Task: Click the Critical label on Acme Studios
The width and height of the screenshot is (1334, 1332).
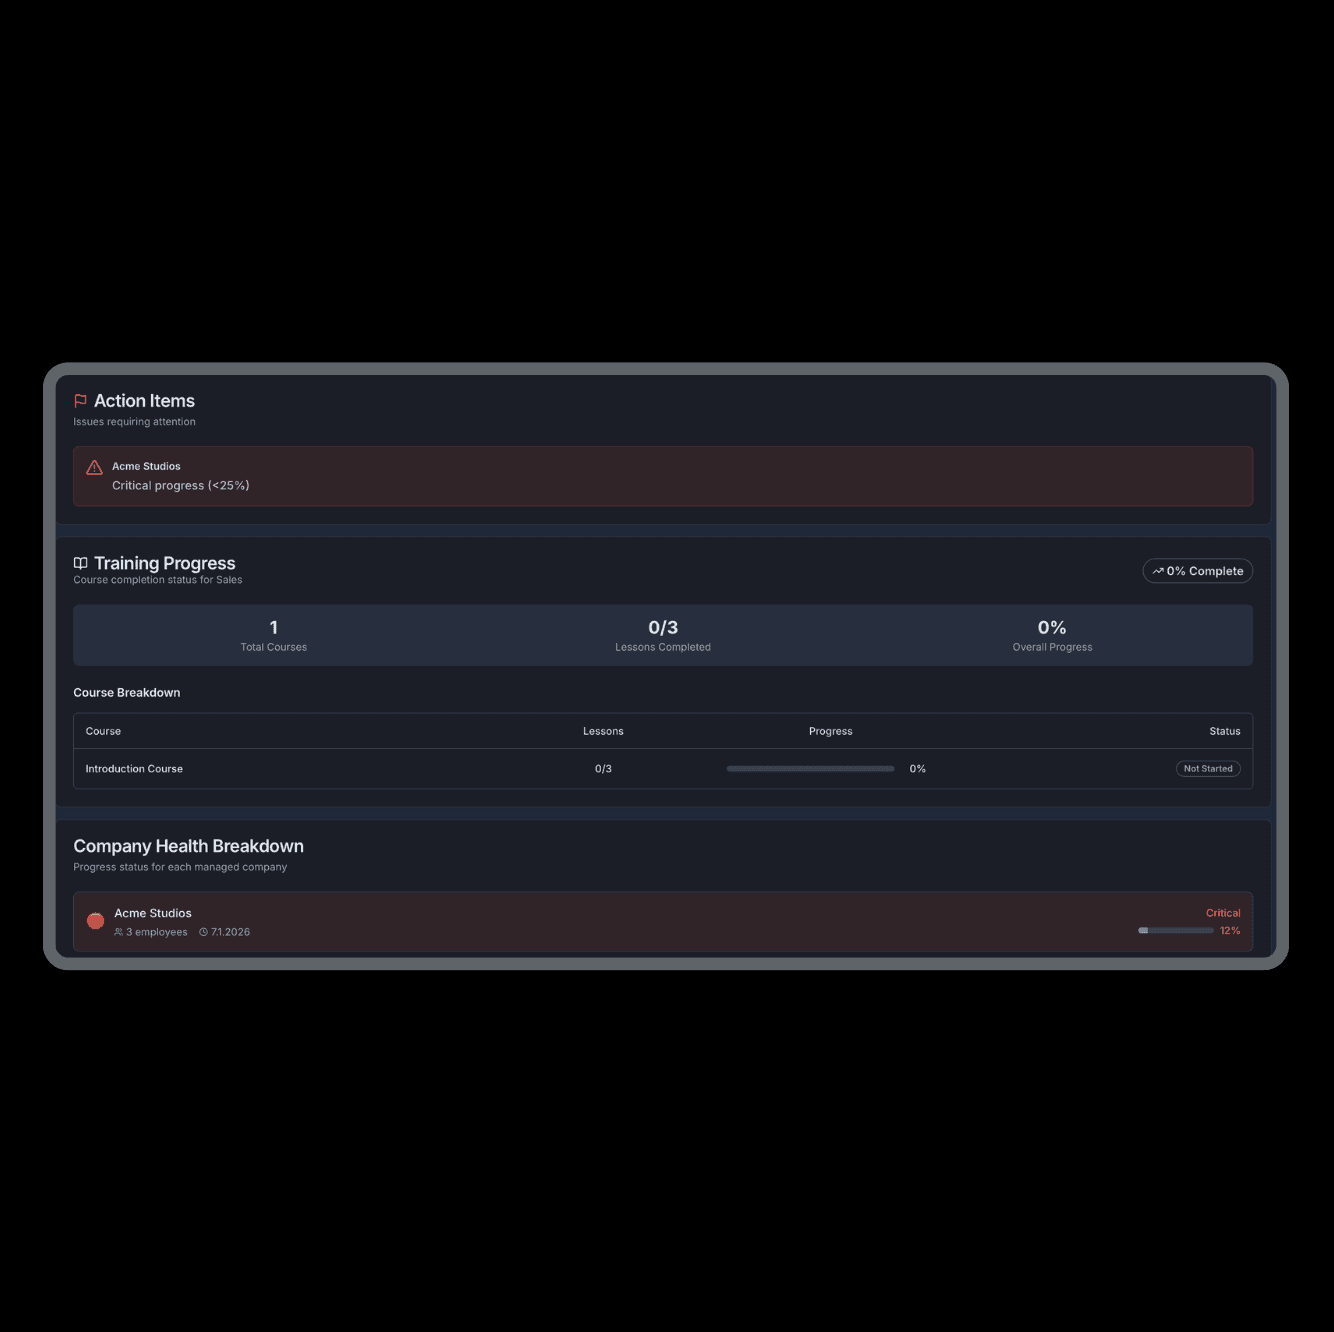Action: 1223,912
